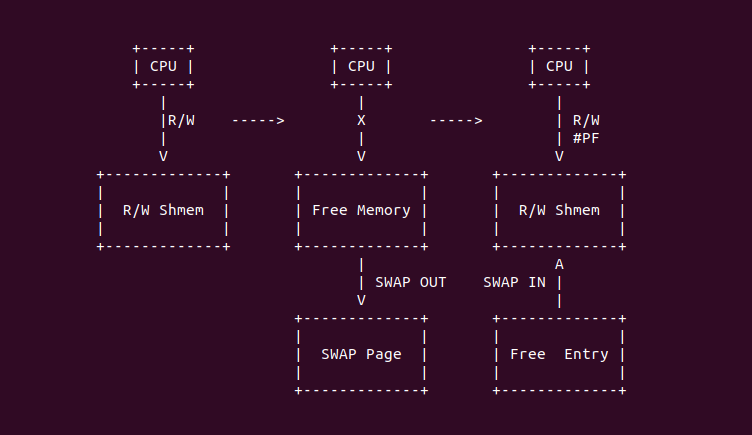752x435 pixels.
Task: Click the leftmost CPU box
Action: 163,66
